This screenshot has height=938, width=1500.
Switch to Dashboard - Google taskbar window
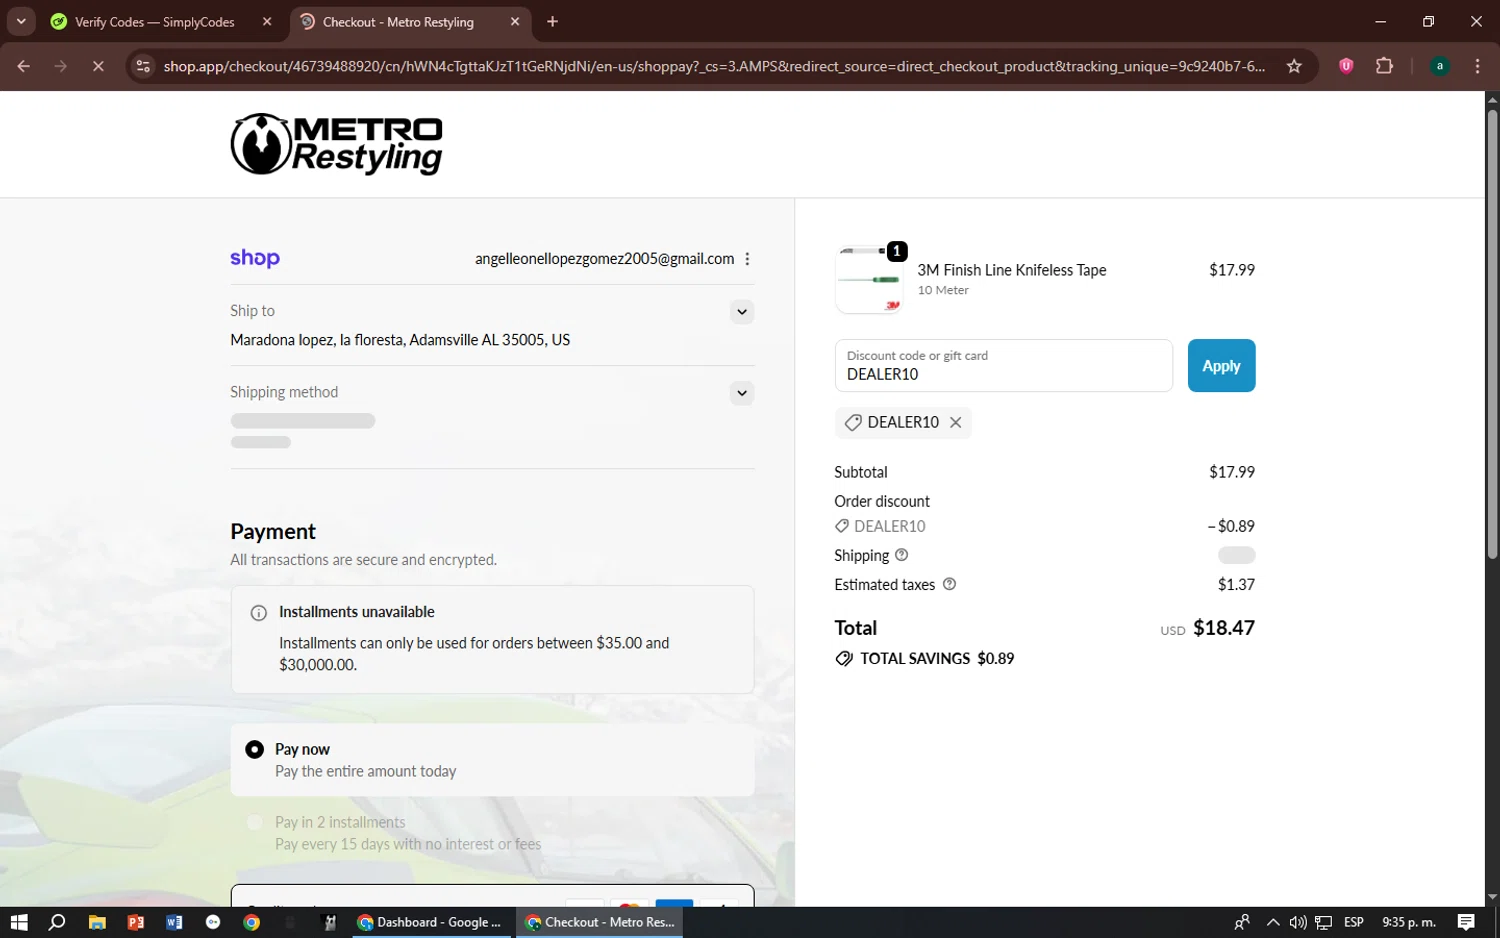tap(430, 922)
